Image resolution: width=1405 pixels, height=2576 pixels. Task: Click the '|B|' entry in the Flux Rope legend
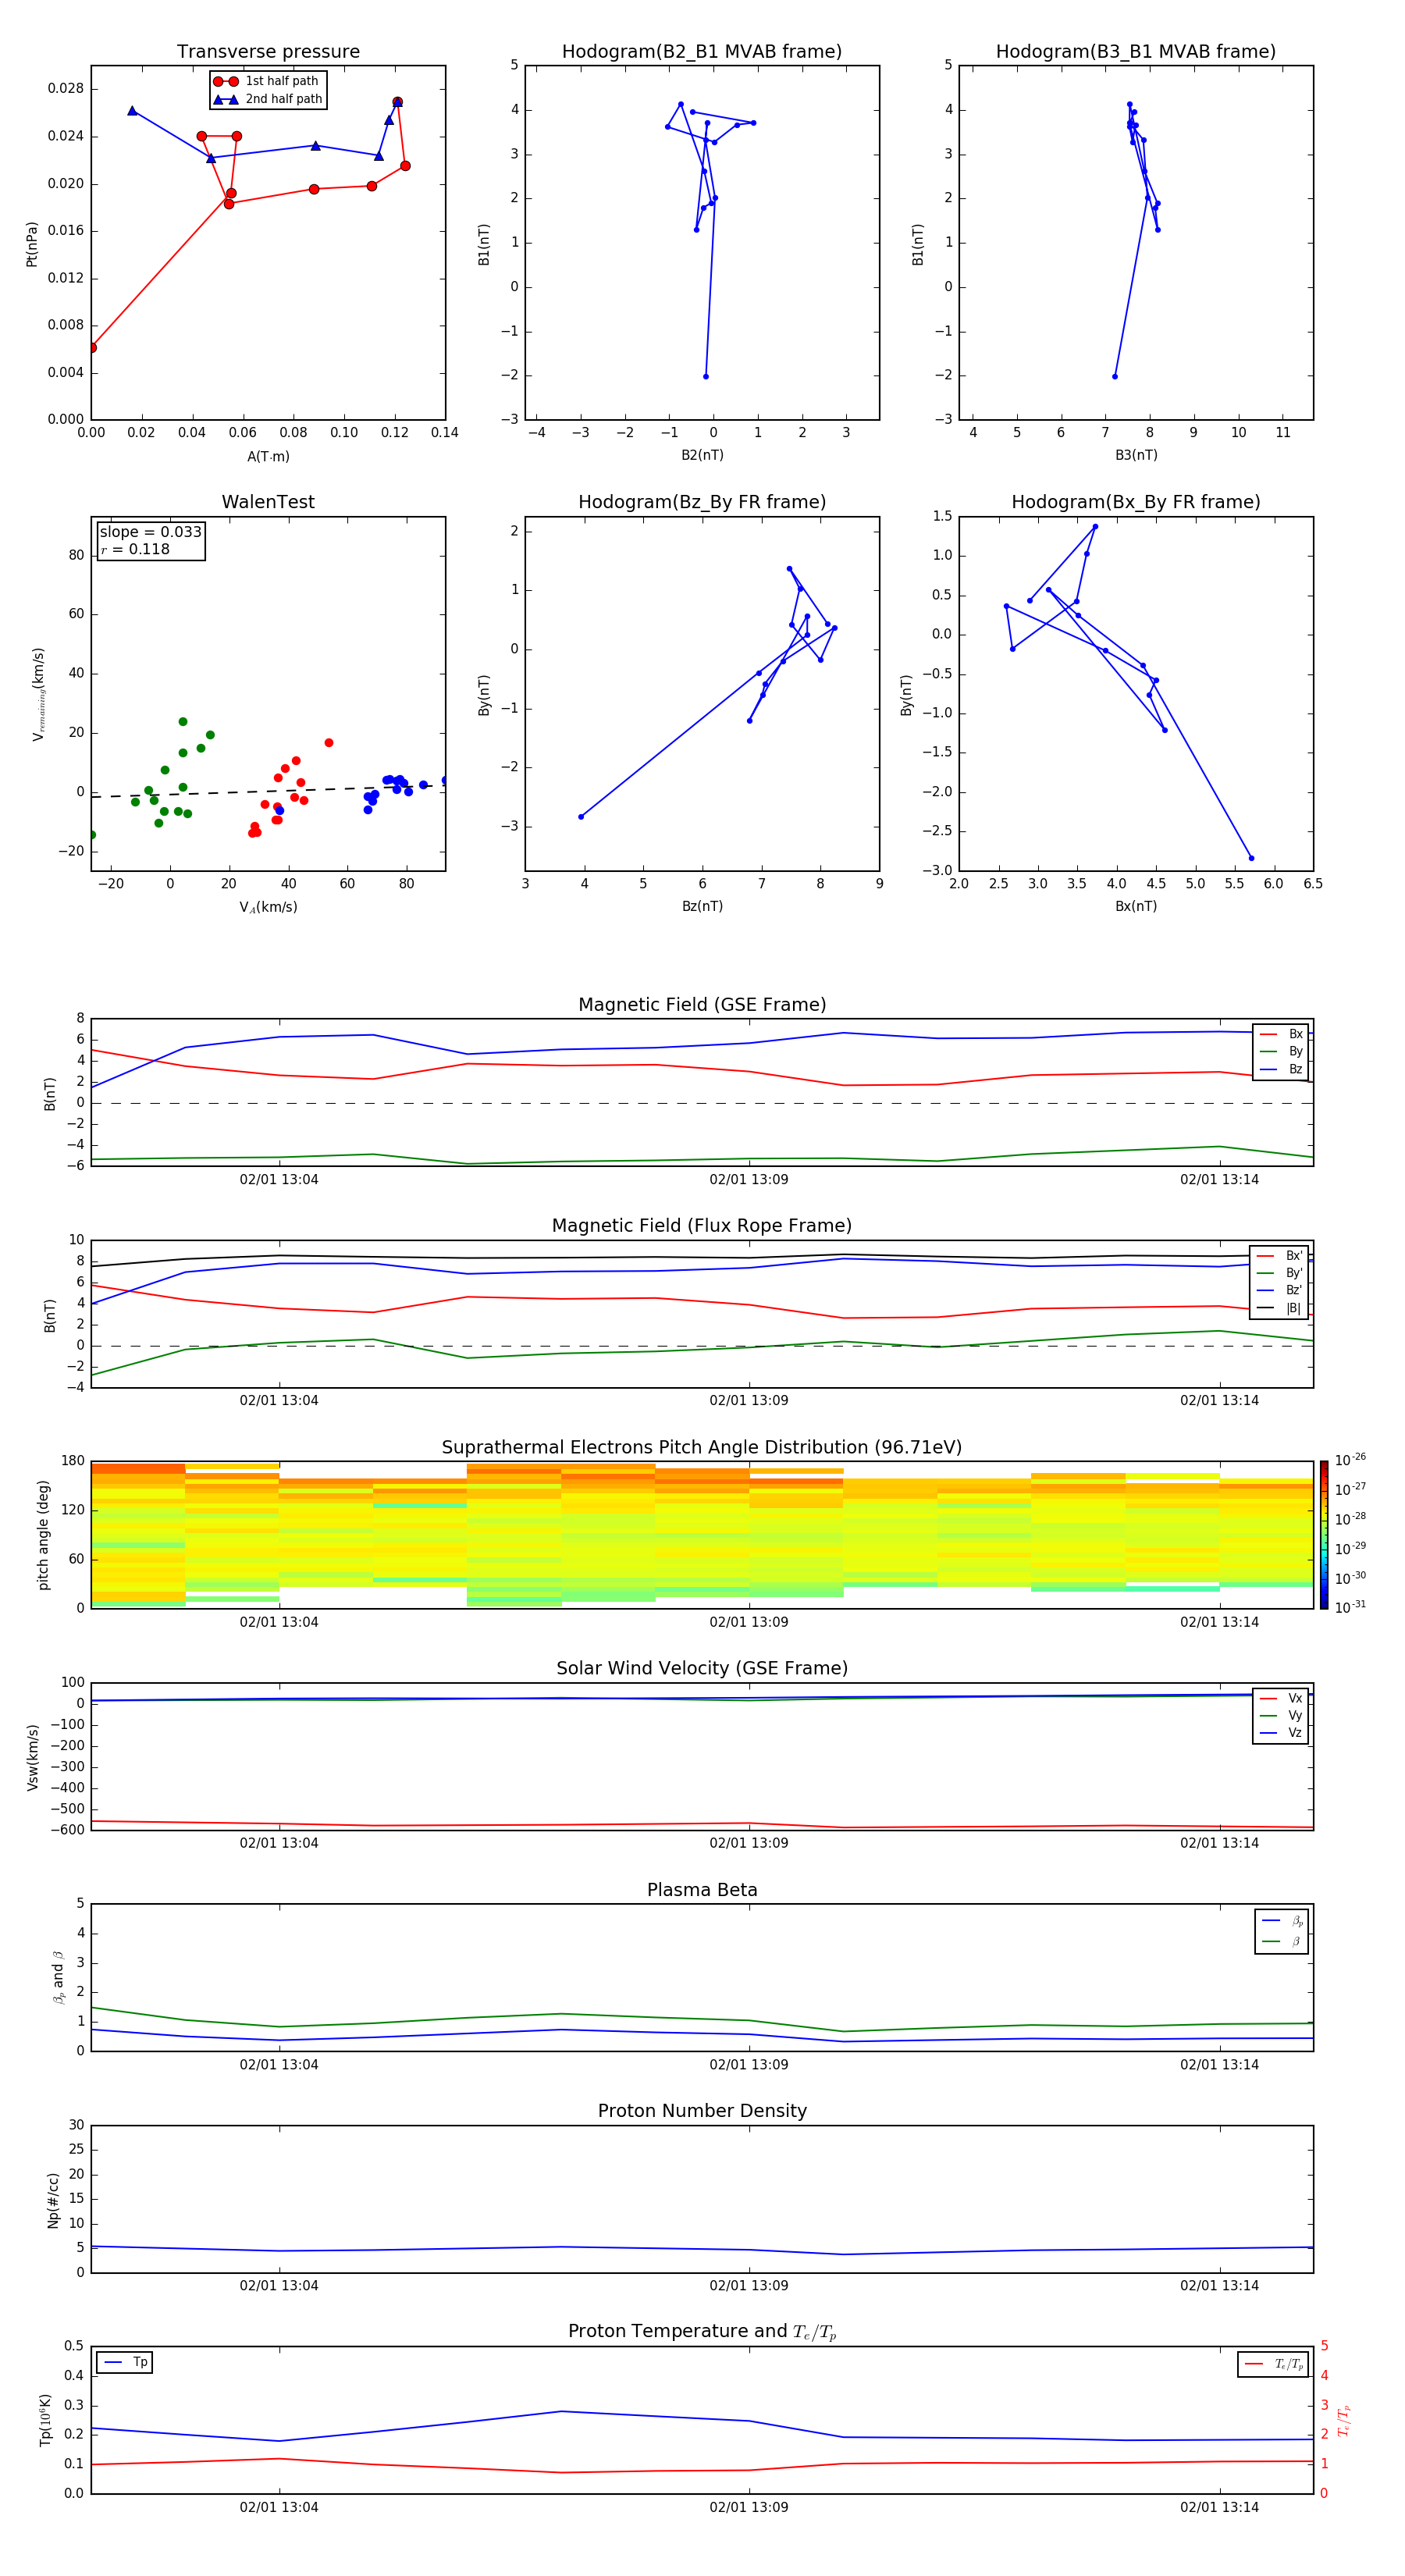click(x=1280, y=1308)
